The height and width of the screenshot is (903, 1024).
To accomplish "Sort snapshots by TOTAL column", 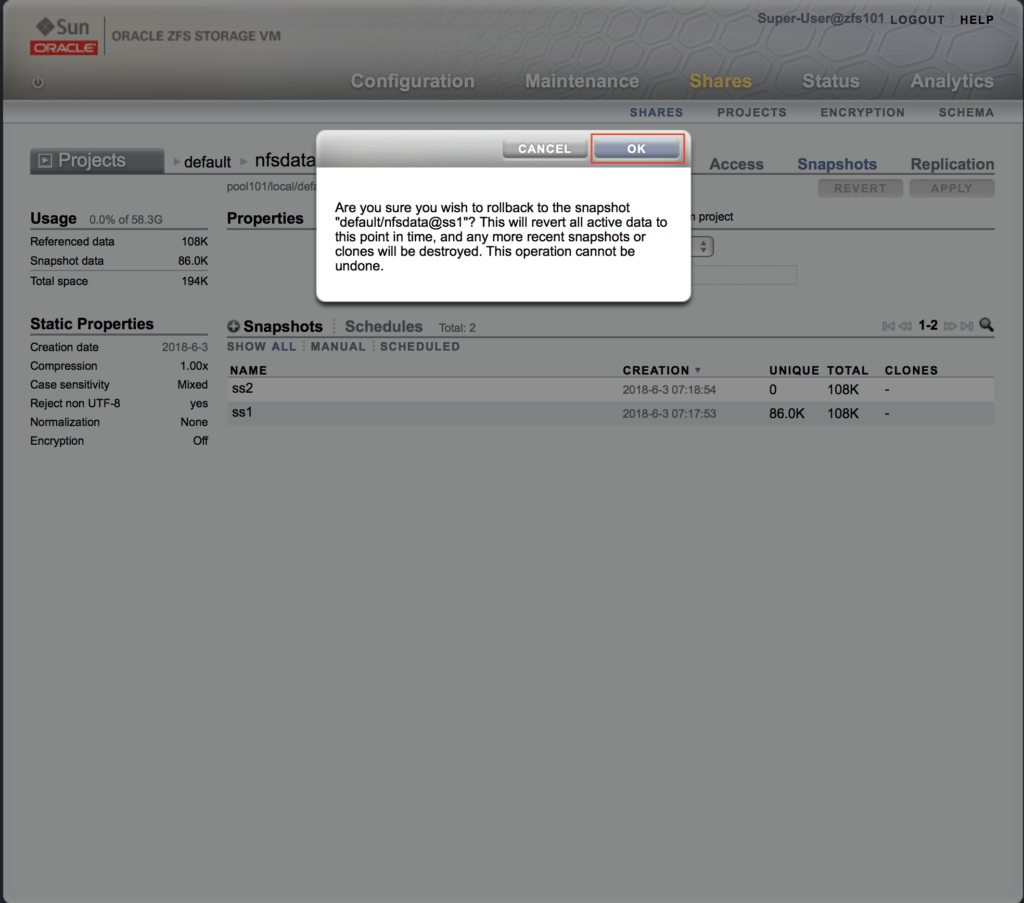I will click(x=848, y=370).
